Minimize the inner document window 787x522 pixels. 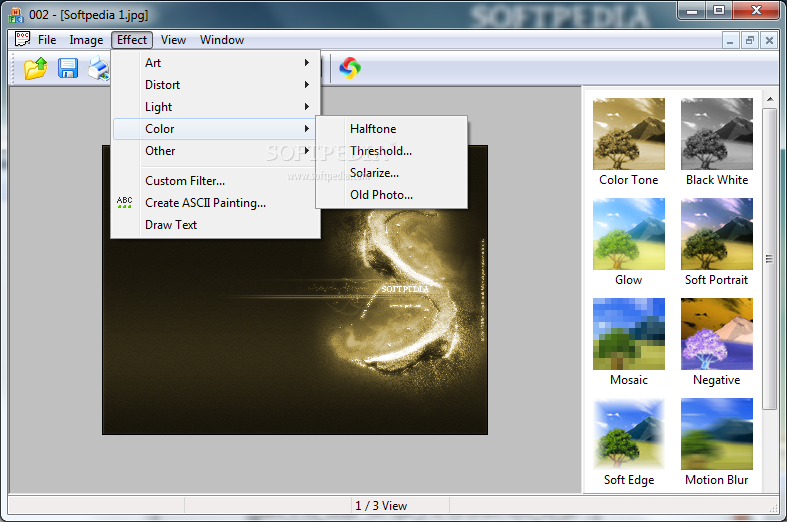coord(730,40)
